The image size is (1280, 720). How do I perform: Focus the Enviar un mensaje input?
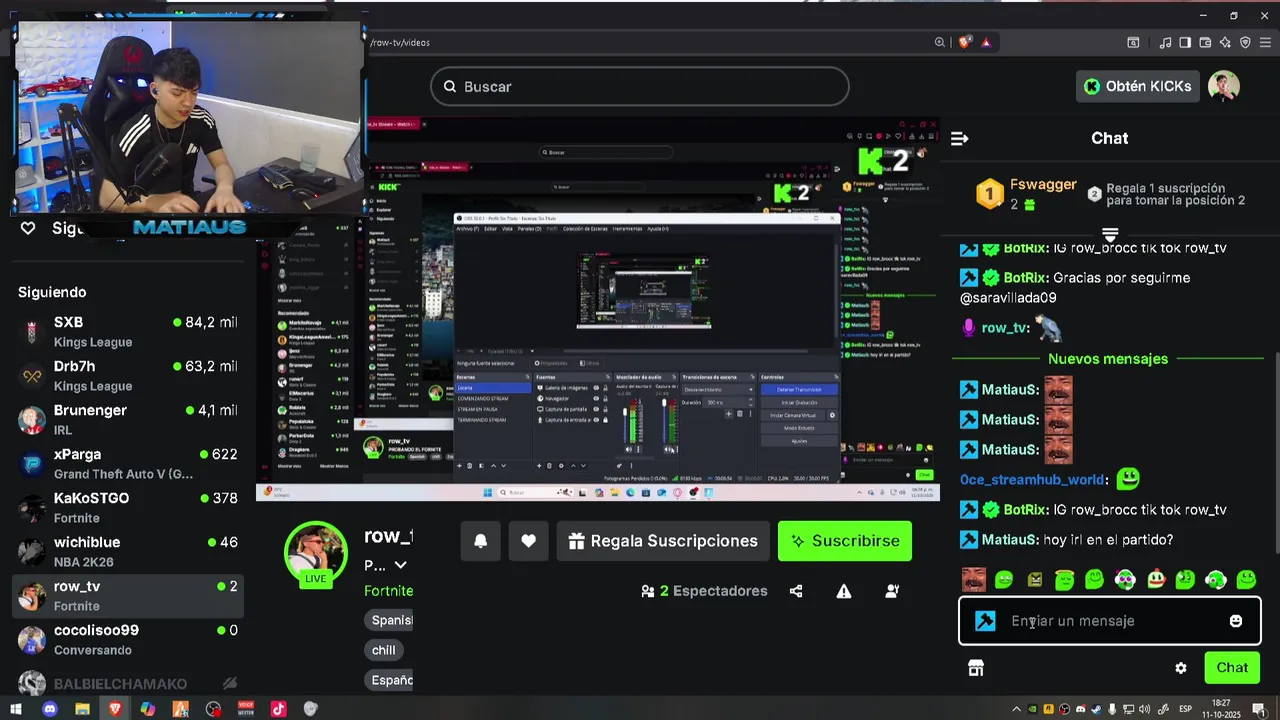click(1110, 621)
